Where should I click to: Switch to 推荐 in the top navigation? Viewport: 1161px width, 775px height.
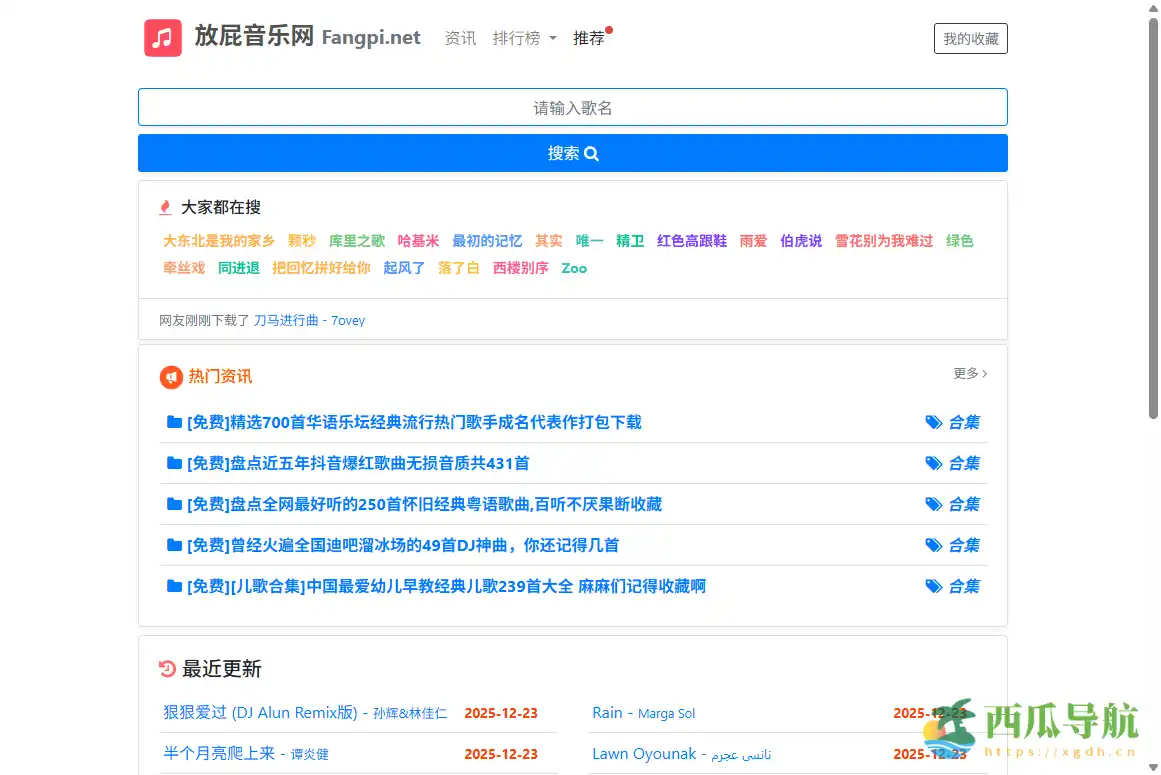coord(590,38)
